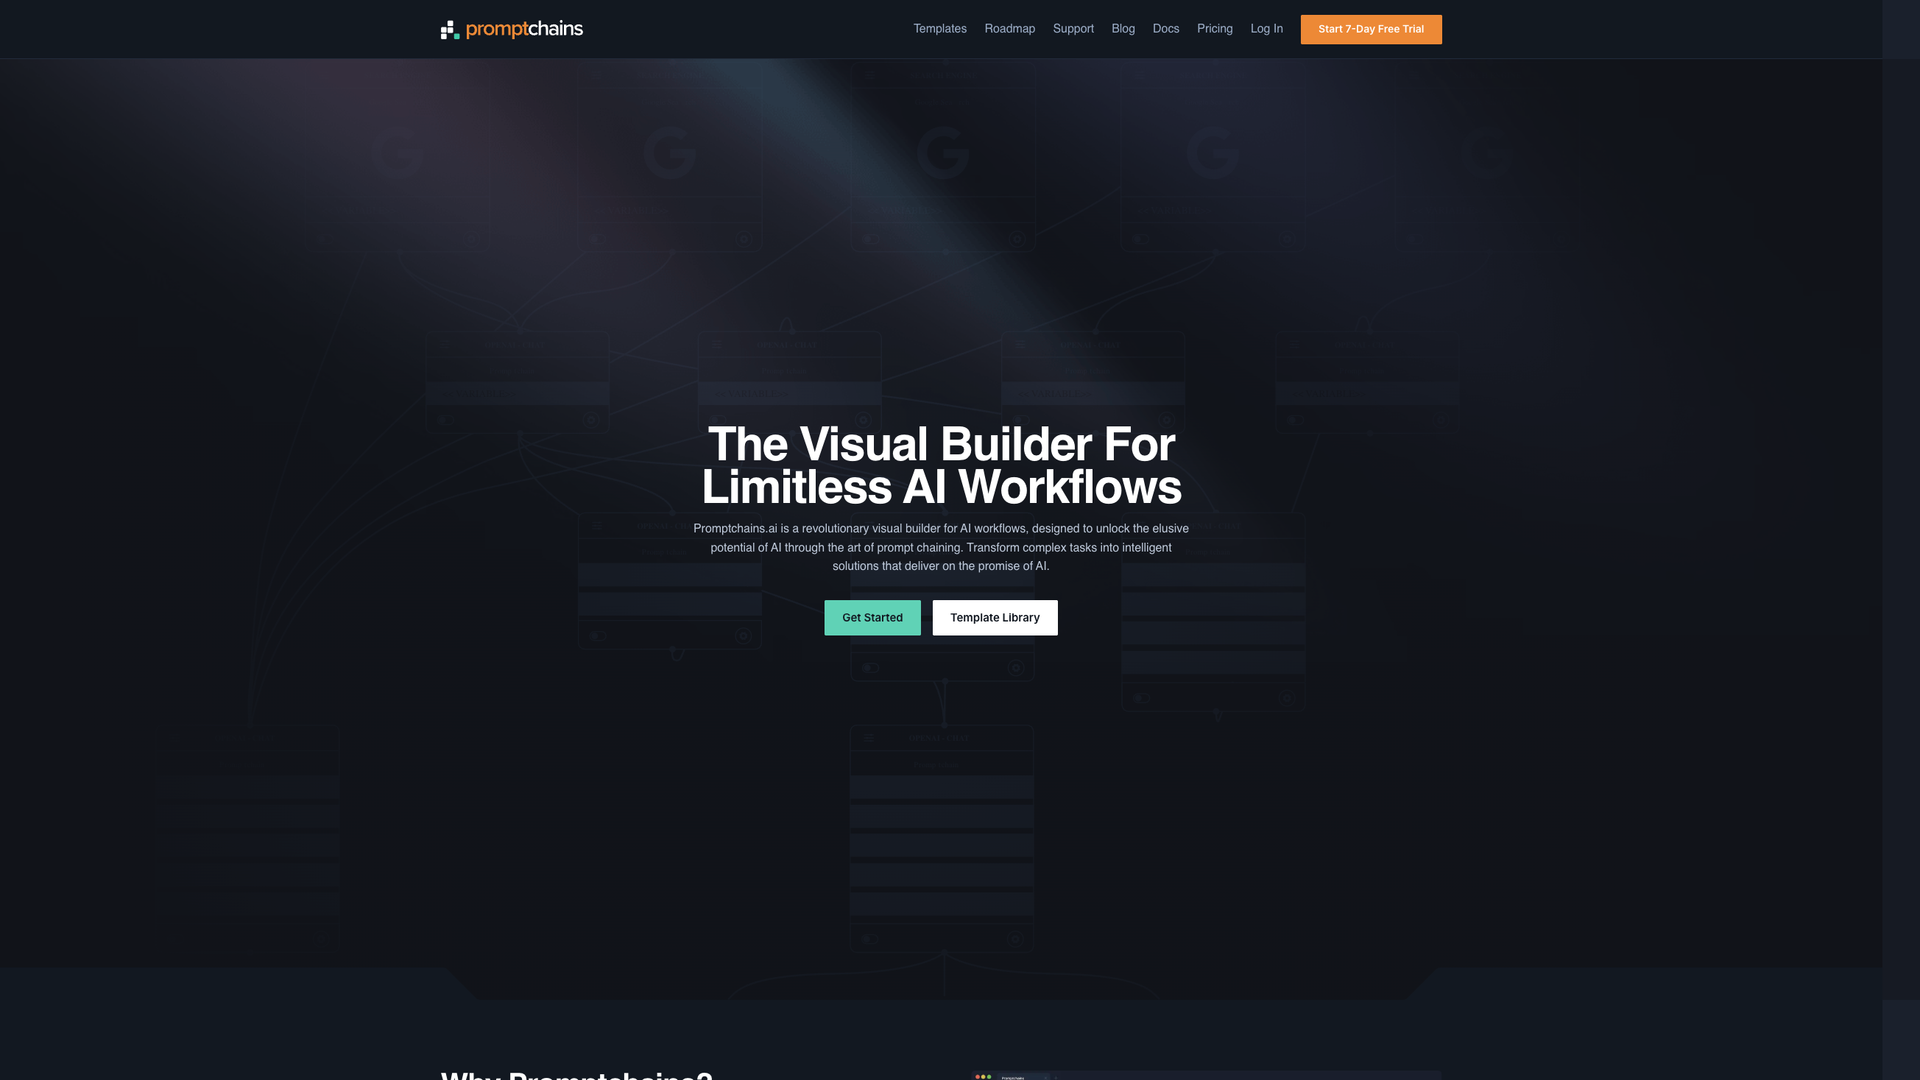
Task: Click the green Get Started button
Action: click(x=871, y=617)
